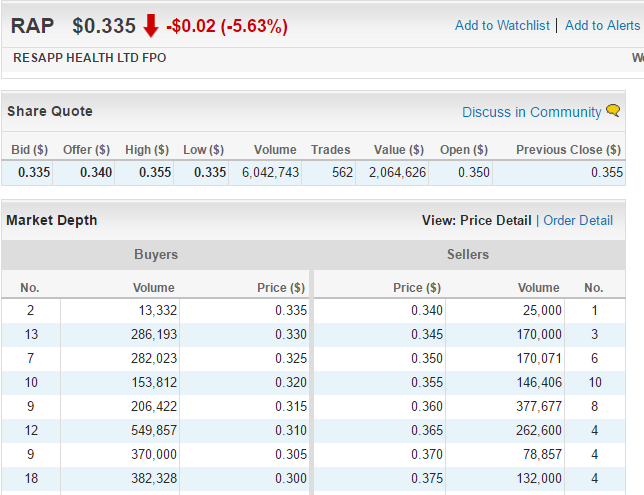The width and height of the screenshot is (644, 495).
Task: Select the current price $0.335 heading
Action: tap(104, 26)
